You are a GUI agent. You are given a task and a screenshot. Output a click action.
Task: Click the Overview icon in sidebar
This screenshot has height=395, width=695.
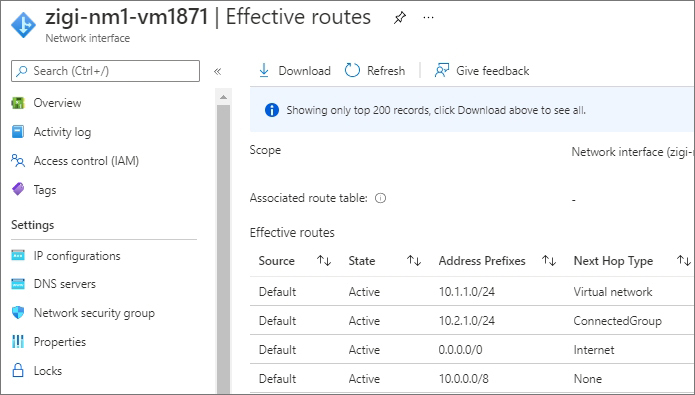pos(18,103)
